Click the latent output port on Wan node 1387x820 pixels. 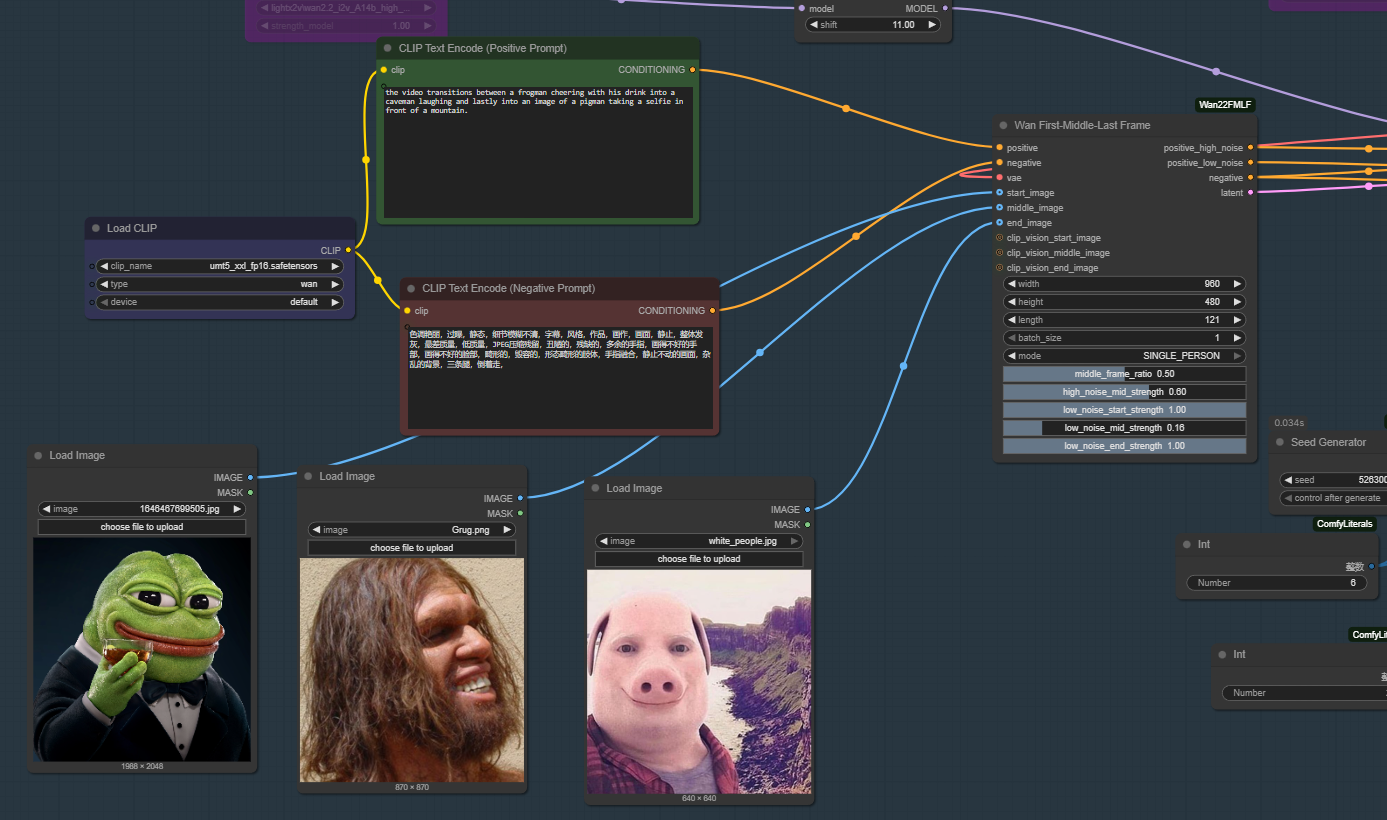[1250, 193]
